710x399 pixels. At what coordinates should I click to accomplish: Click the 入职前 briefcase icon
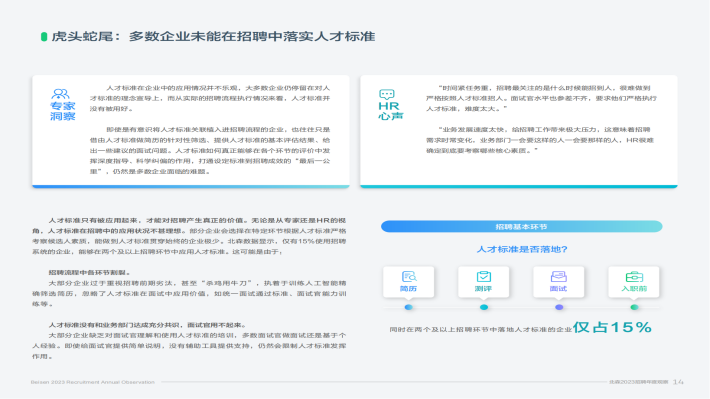634,276
